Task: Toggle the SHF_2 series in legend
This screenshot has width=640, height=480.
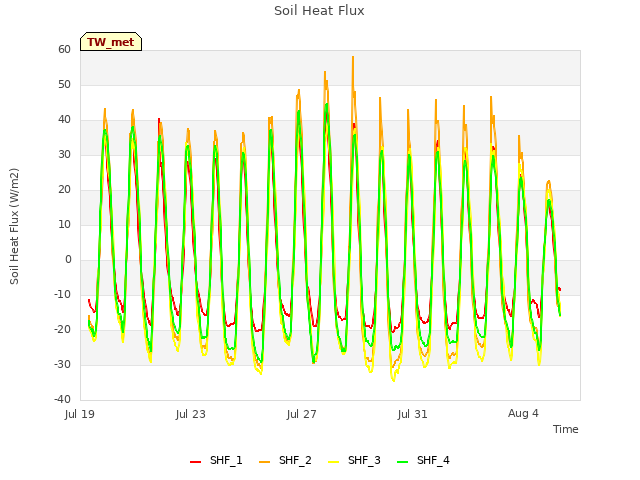Action: (x=285, y=460)
